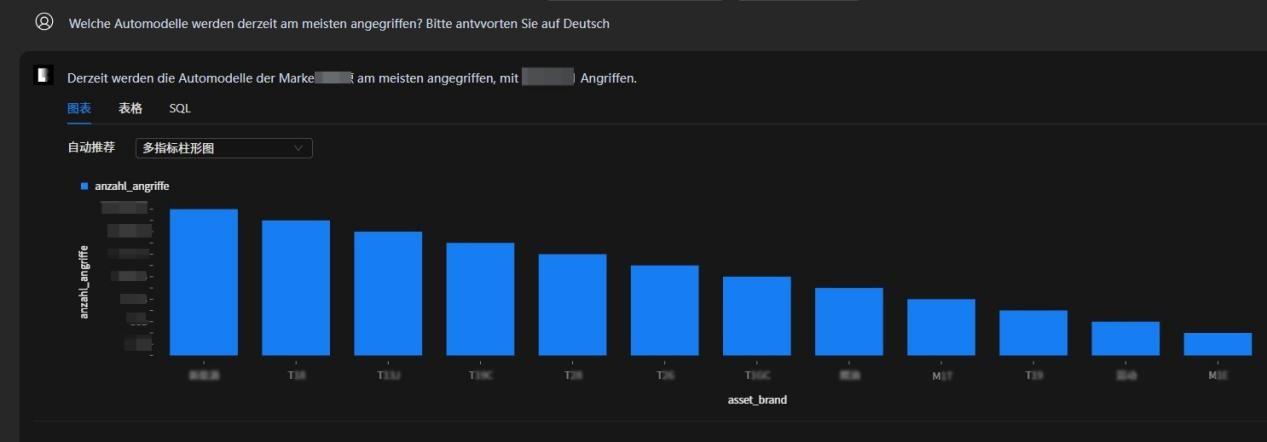Click the user avatar icon beside the question

[x=44, y=22]
